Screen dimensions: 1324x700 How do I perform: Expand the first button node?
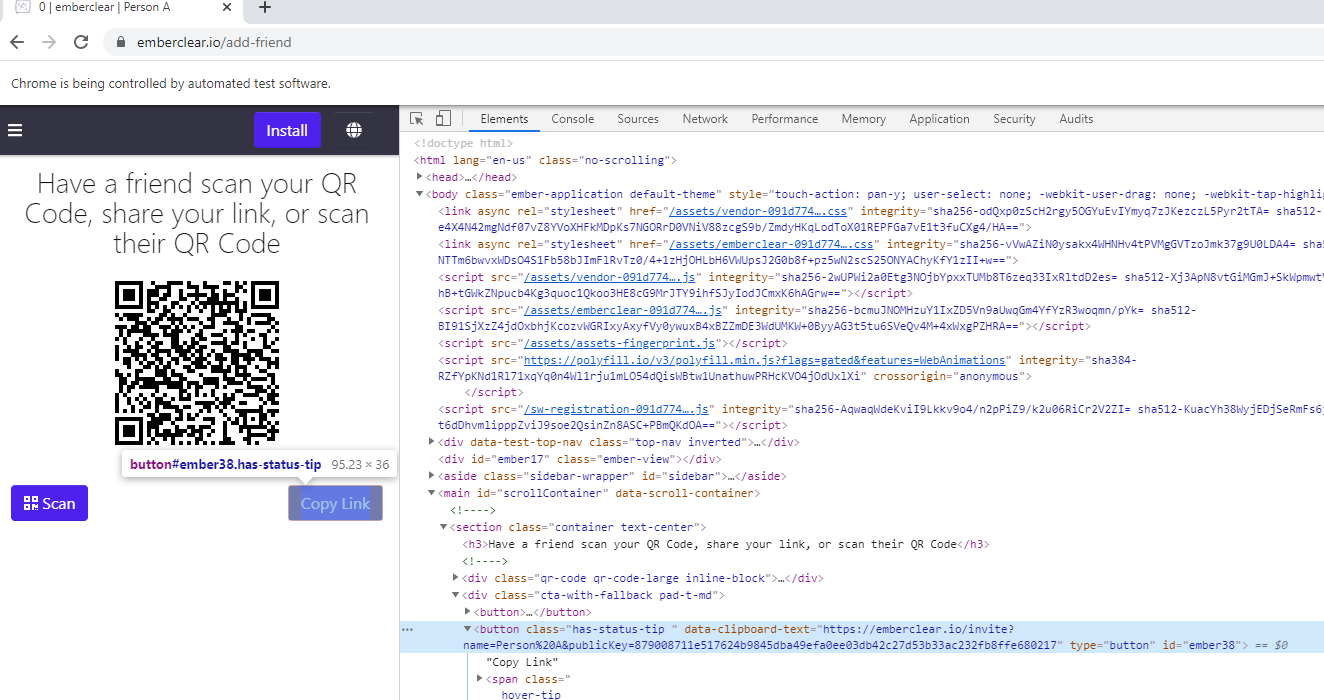pyautogui.click(x=468, y=612)
